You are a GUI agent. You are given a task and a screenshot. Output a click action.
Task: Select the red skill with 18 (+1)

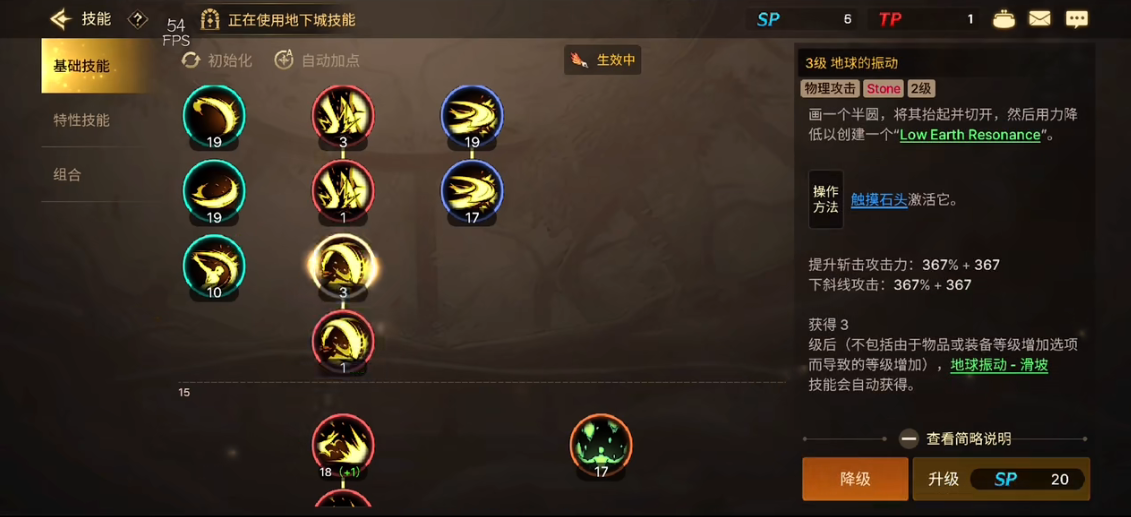pyautogui.click(x=343, y=445)
